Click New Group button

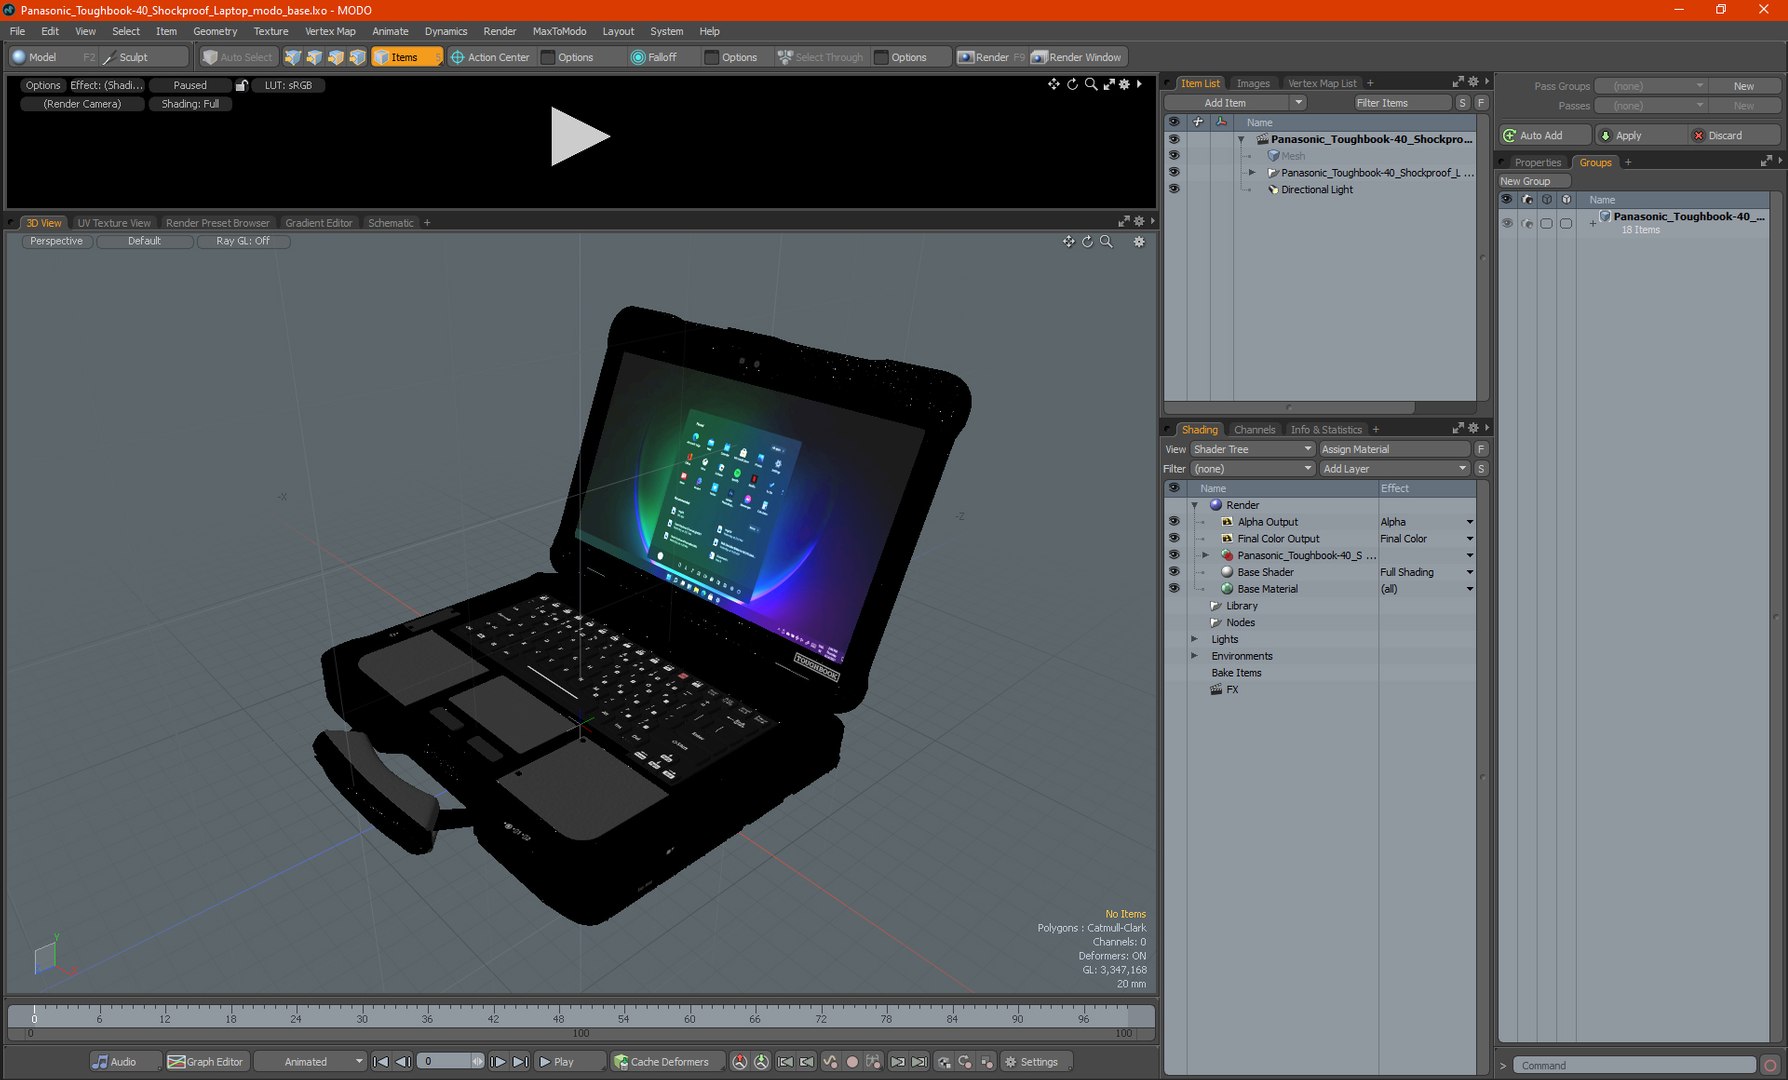[1534, 181]
